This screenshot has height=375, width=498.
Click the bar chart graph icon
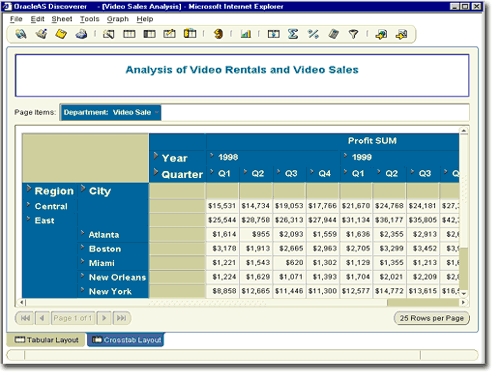click(x=246, y=34)
